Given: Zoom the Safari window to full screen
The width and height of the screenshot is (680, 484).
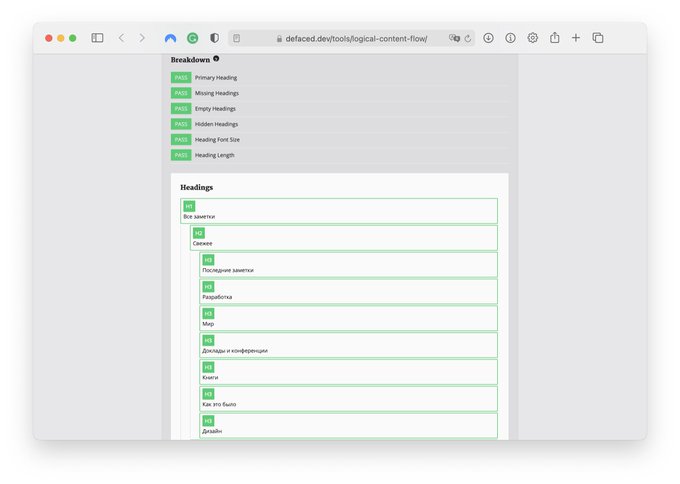Looking at the screenshot, I should click(73, 38).
